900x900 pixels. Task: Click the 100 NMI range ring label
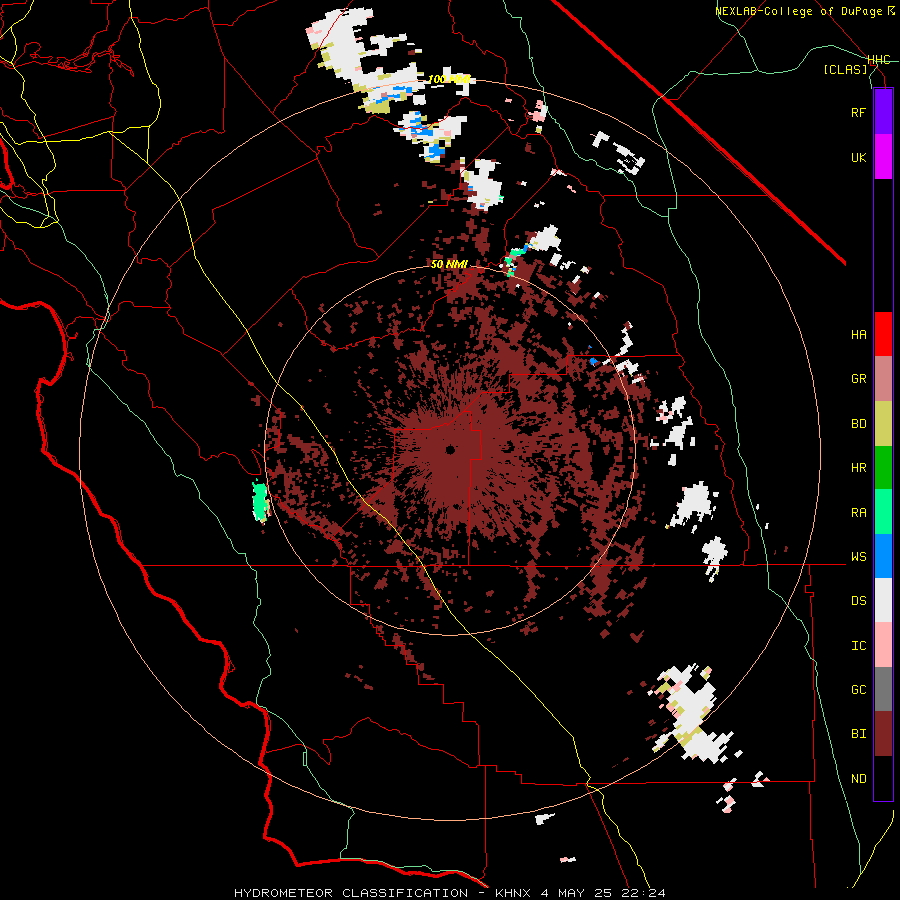449,79
